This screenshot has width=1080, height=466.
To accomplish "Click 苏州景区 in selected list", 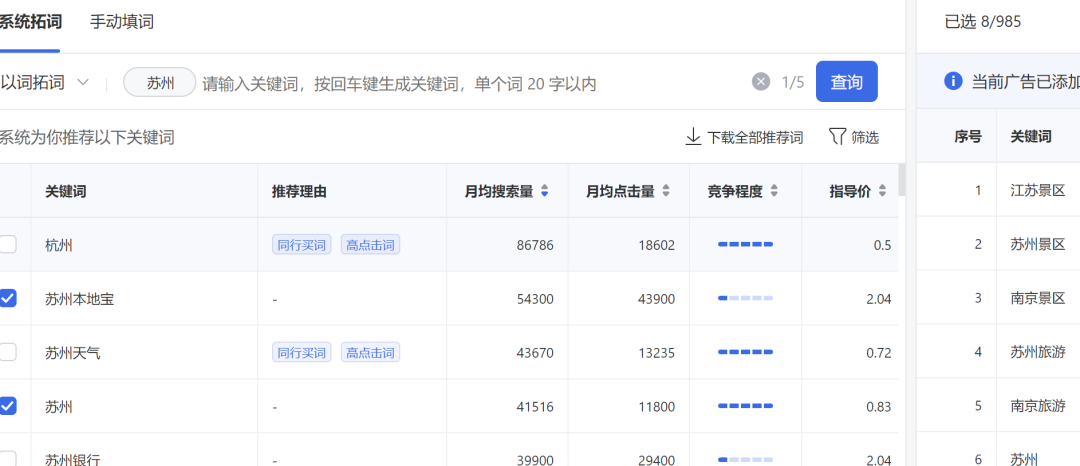I will 1038,244.
